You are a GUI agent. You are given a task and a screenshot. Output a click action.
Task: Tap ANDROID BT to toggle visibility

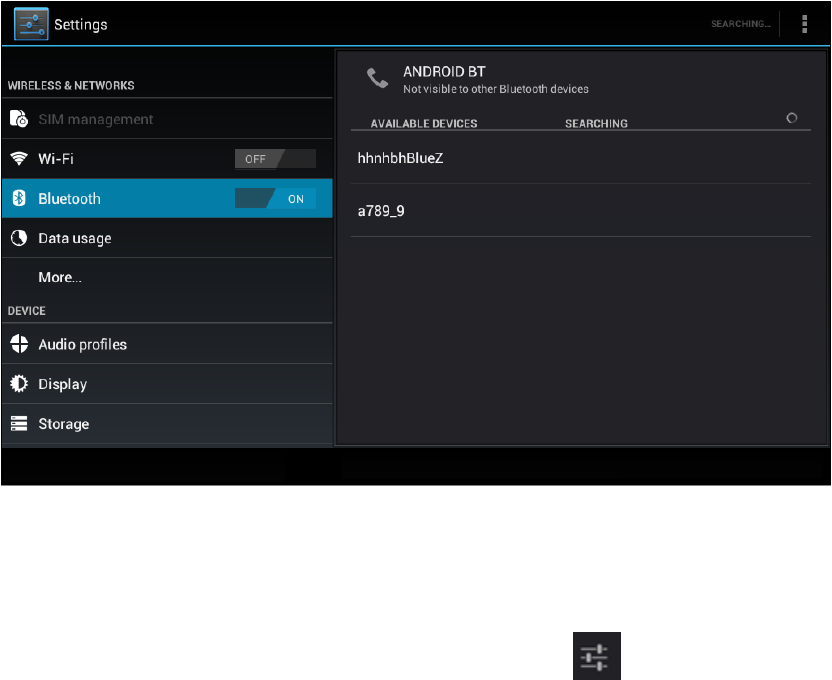point(444,72)
